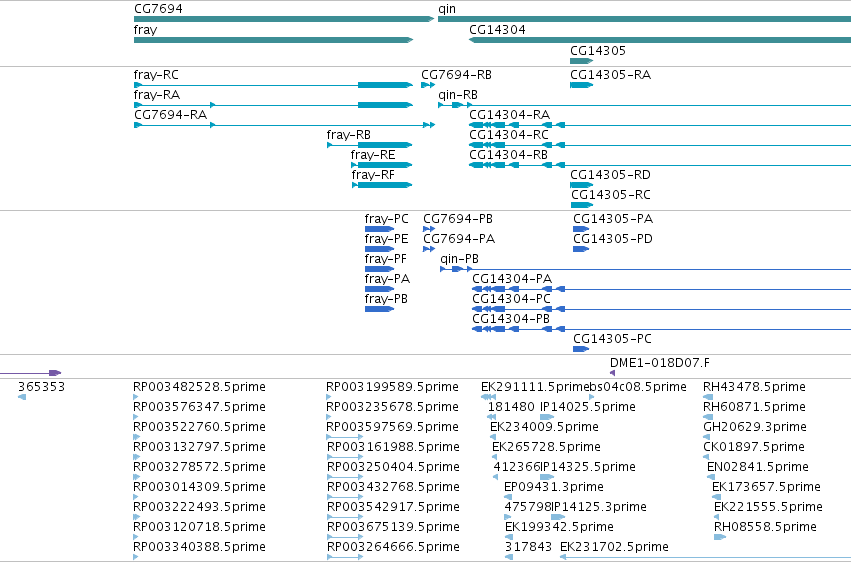Click the bs04c08.5prime EST
Screen dimensions: 851x562
638,387
